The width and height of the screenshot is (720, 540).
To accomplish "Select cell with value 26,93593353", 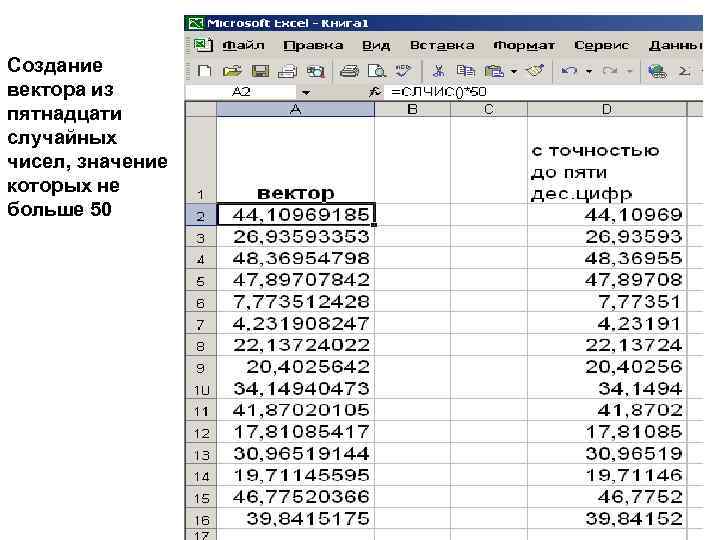I will point(296,236).
